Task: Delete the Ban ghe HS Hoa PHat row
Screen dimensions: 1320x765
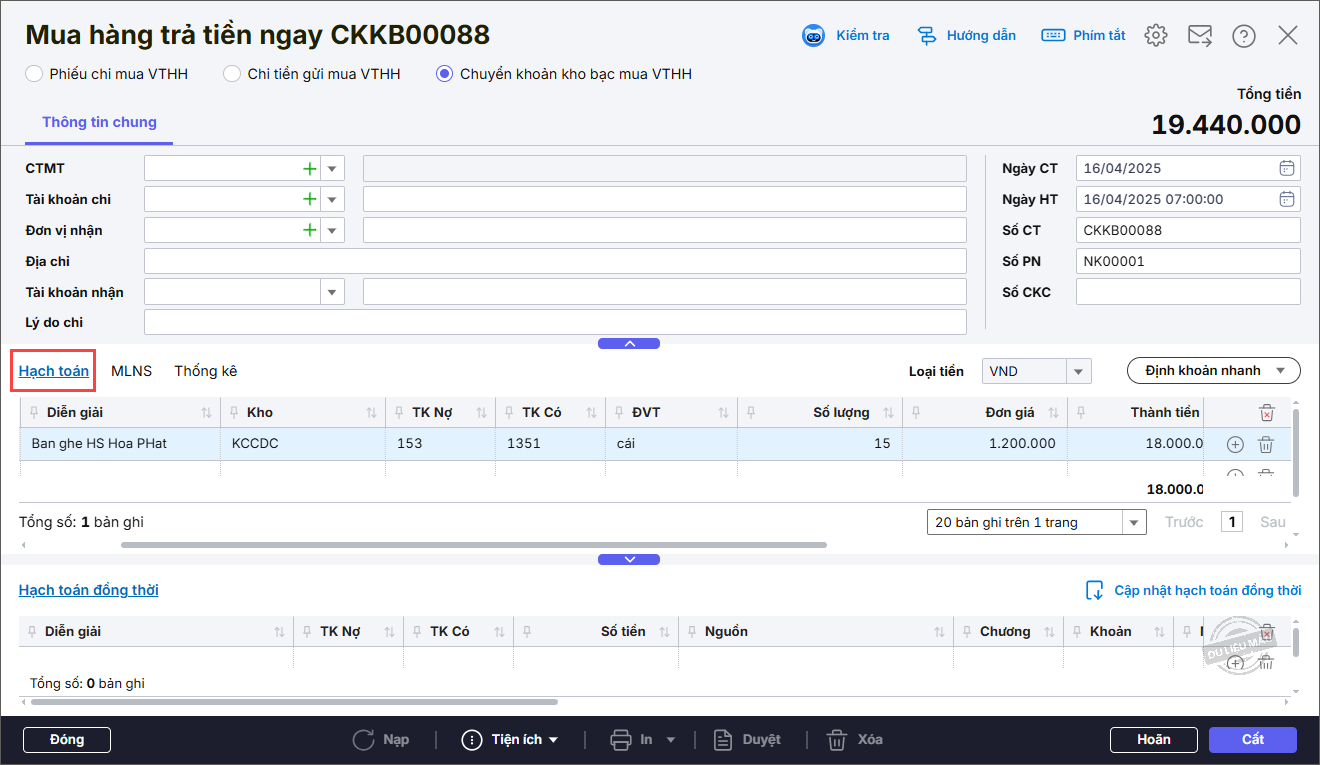Action: tap(1266, 444)
